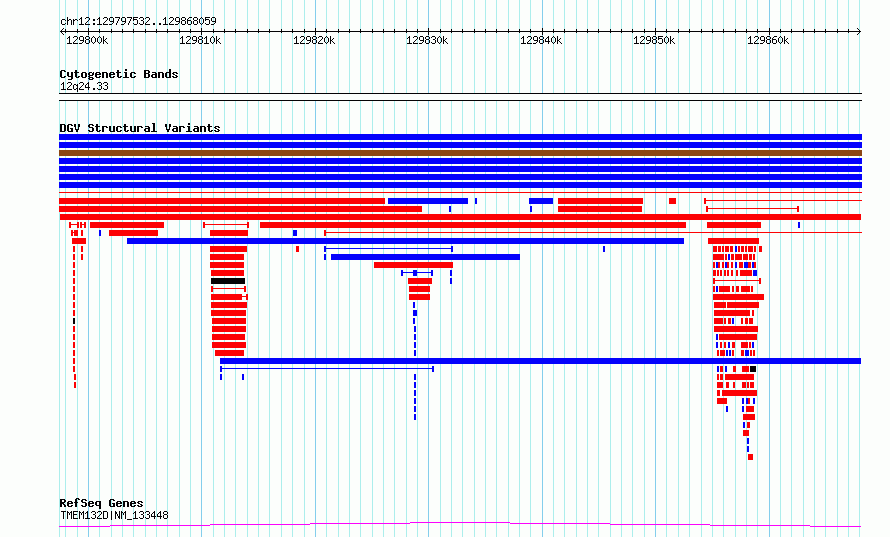Select the small red square variant near 129851k

(x=673, y=201)
